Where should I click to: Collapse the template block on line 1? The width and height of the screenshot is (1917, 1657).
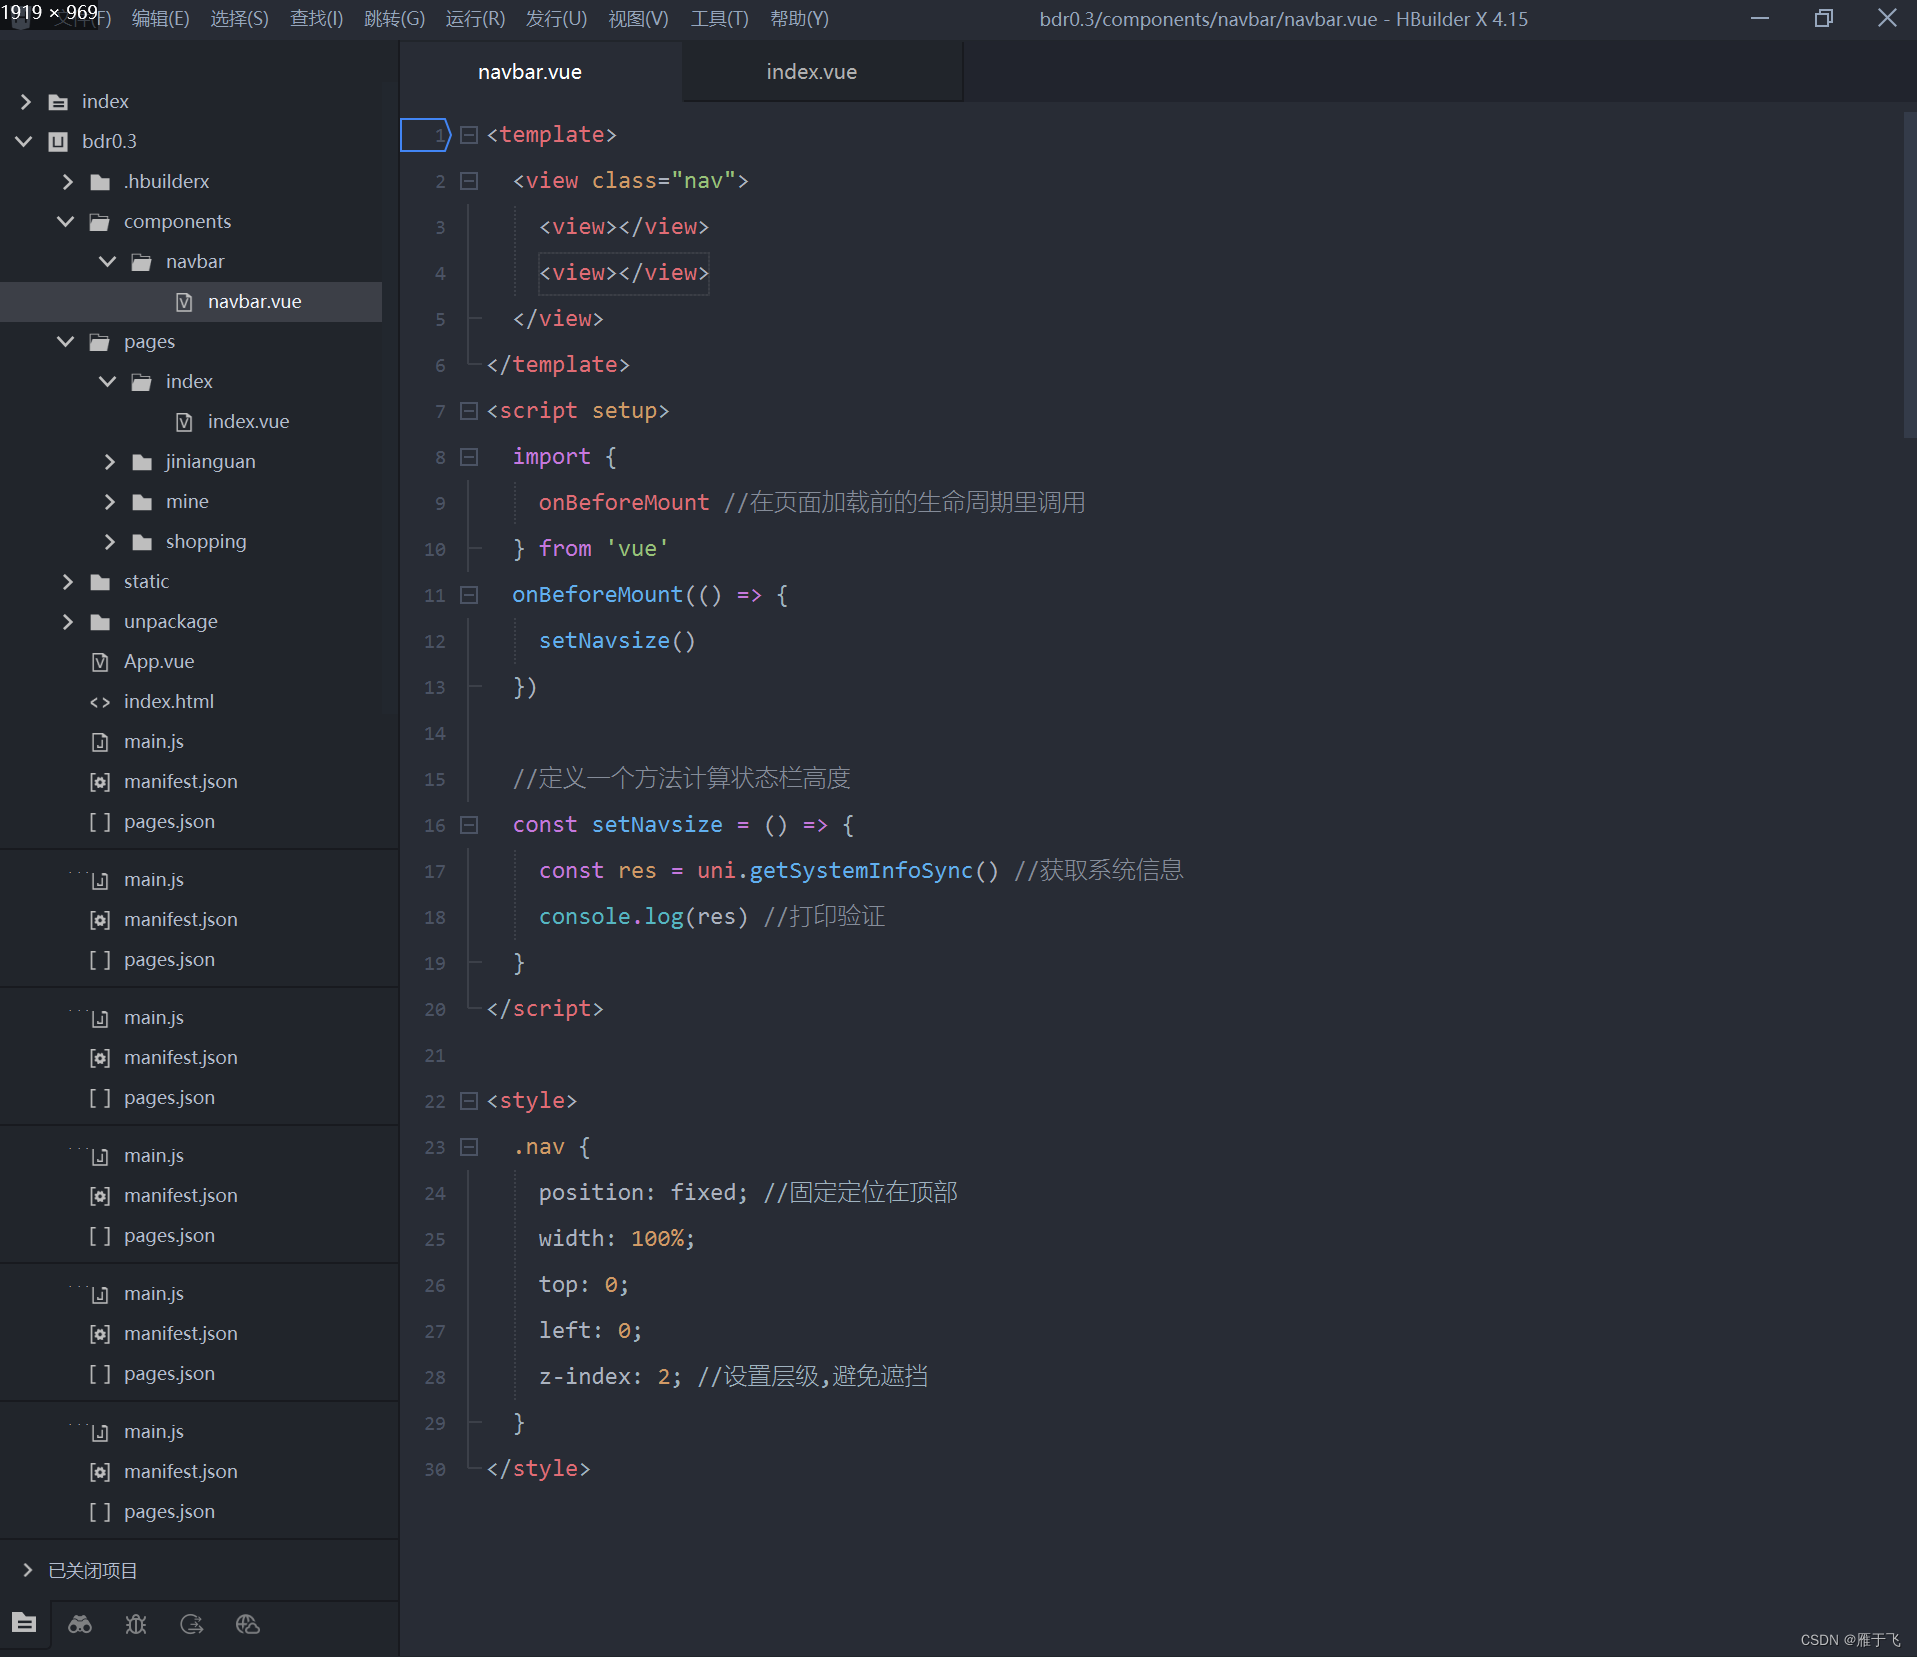[468, 135]
